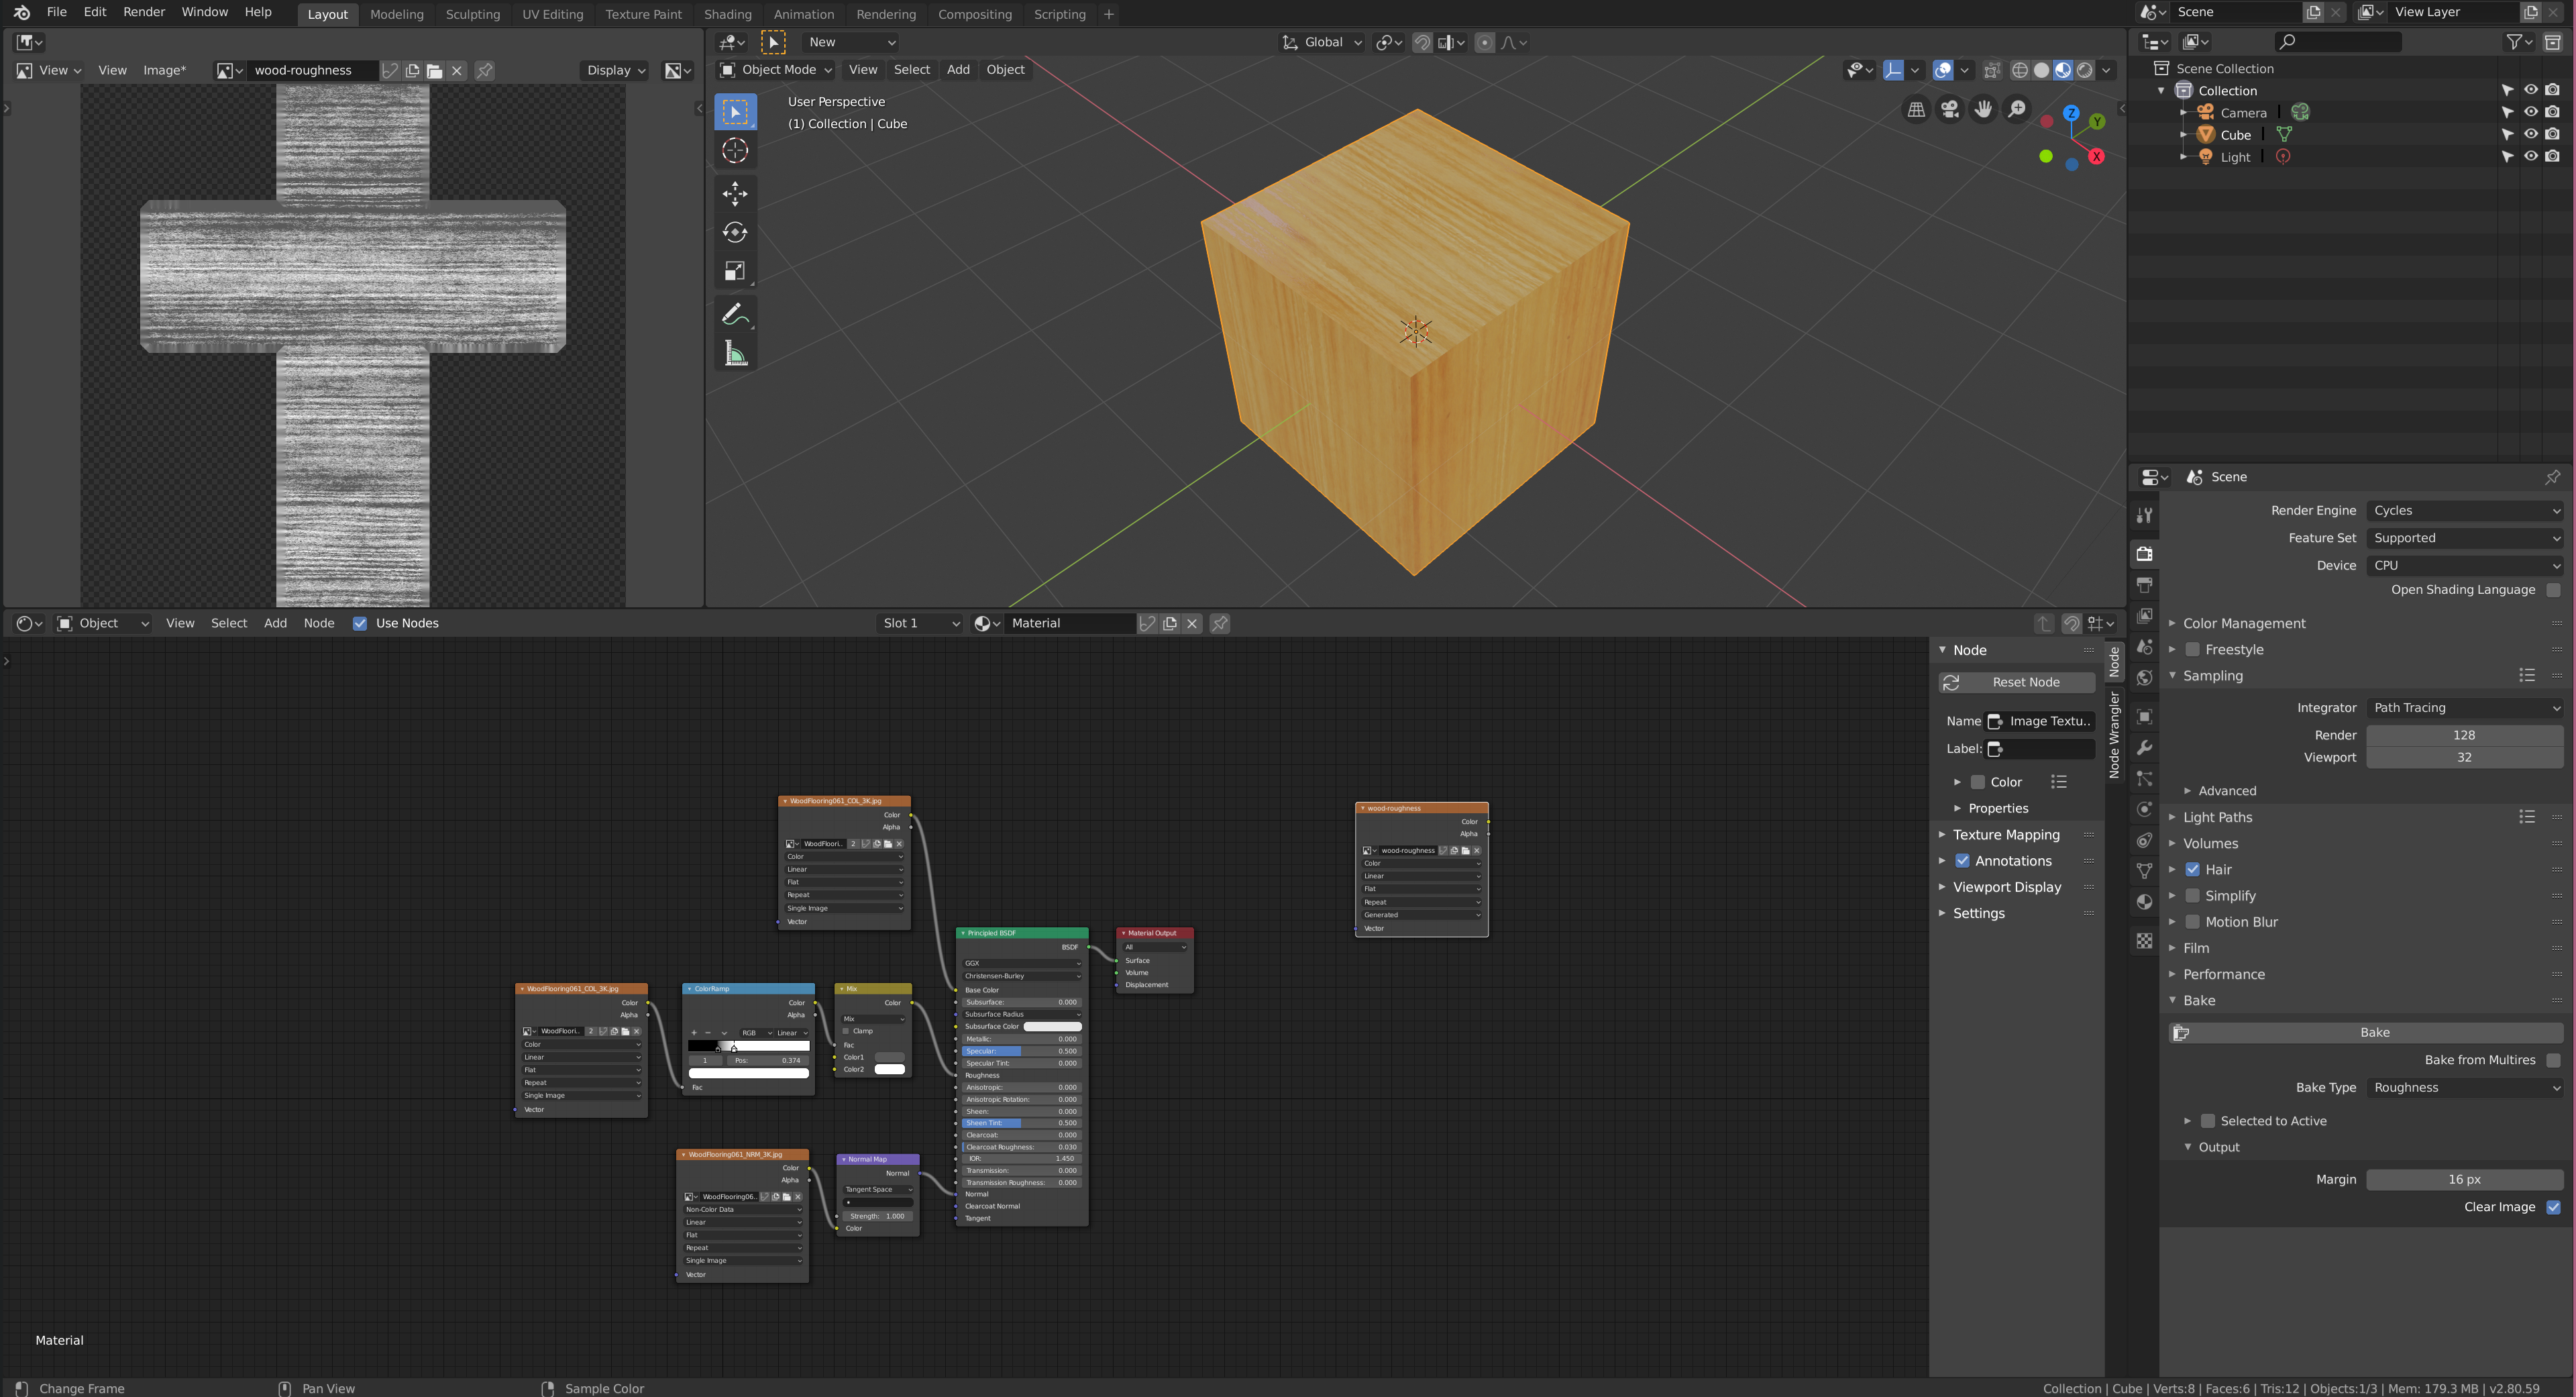The height and width of the screenshot is (1397, 2576).
Task: Expand the Light Paths panel
Action: [x=2217, y=817]
